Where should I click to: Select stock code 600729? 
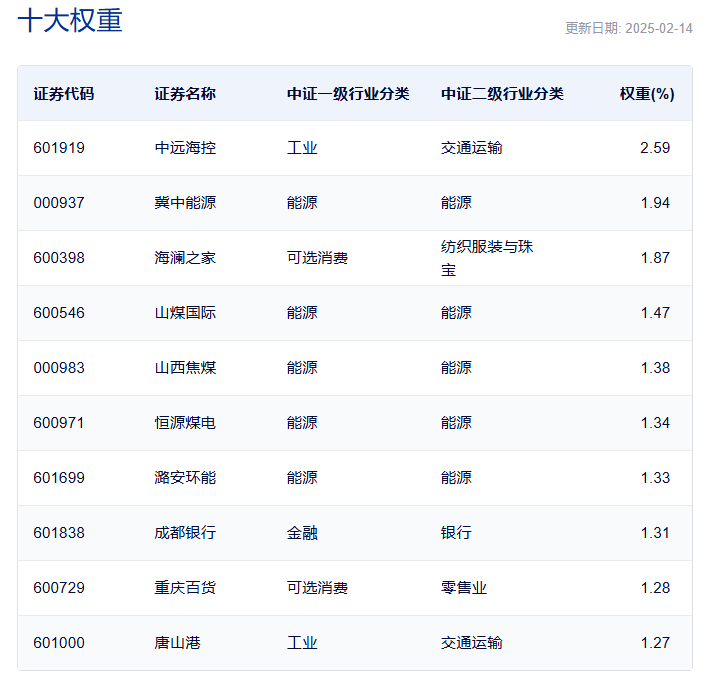59,588
